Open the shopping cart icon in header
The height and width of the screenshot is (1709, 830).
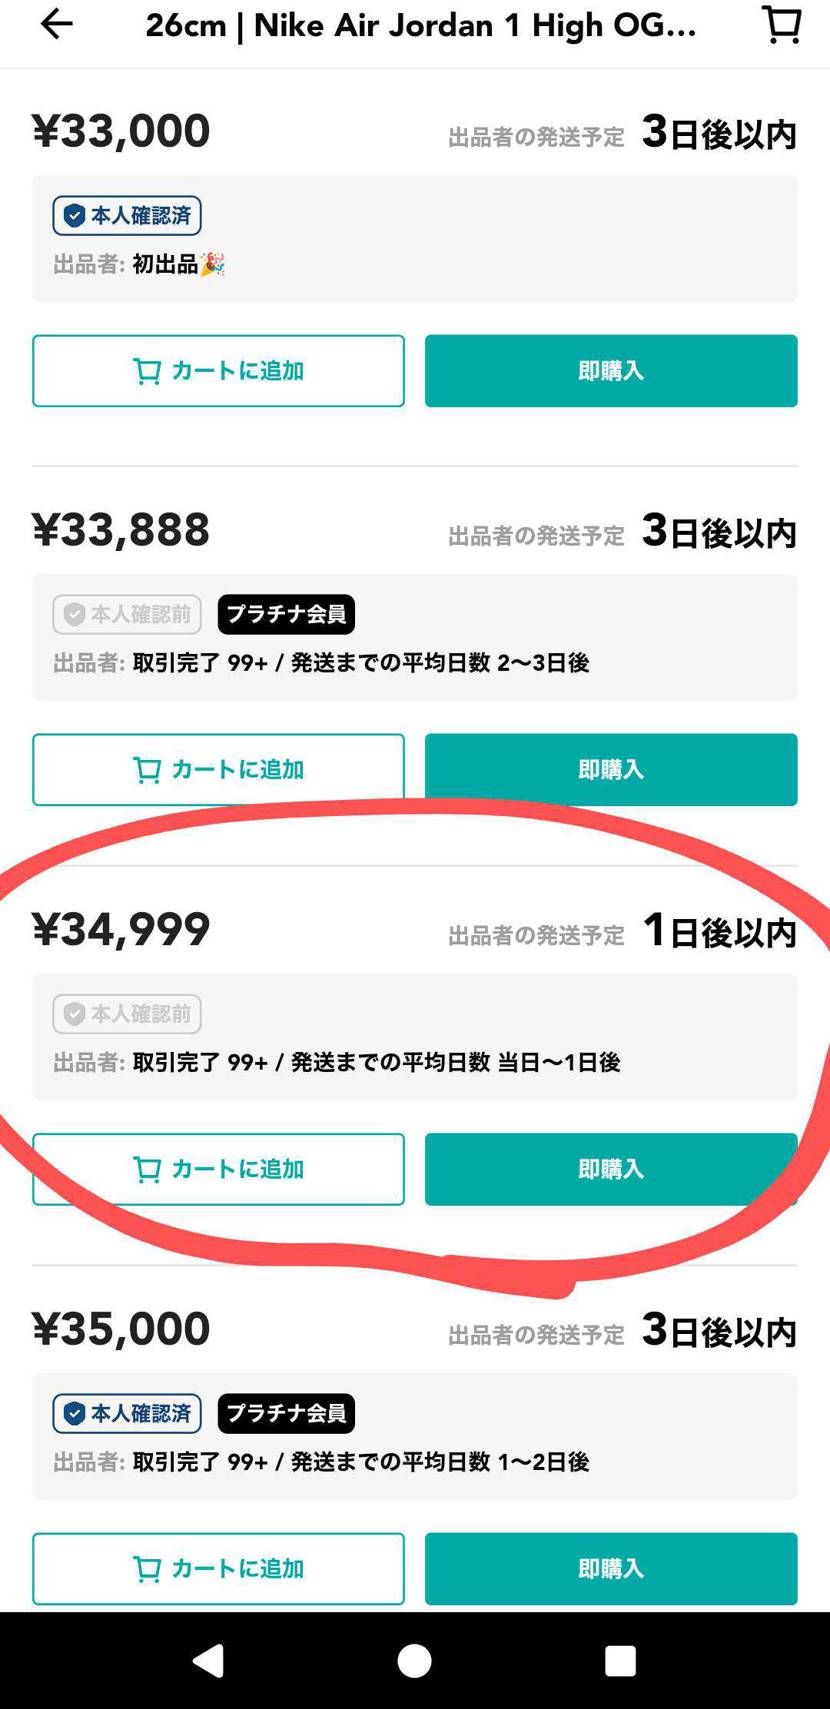pyautogui.click(x=781, y=25)
